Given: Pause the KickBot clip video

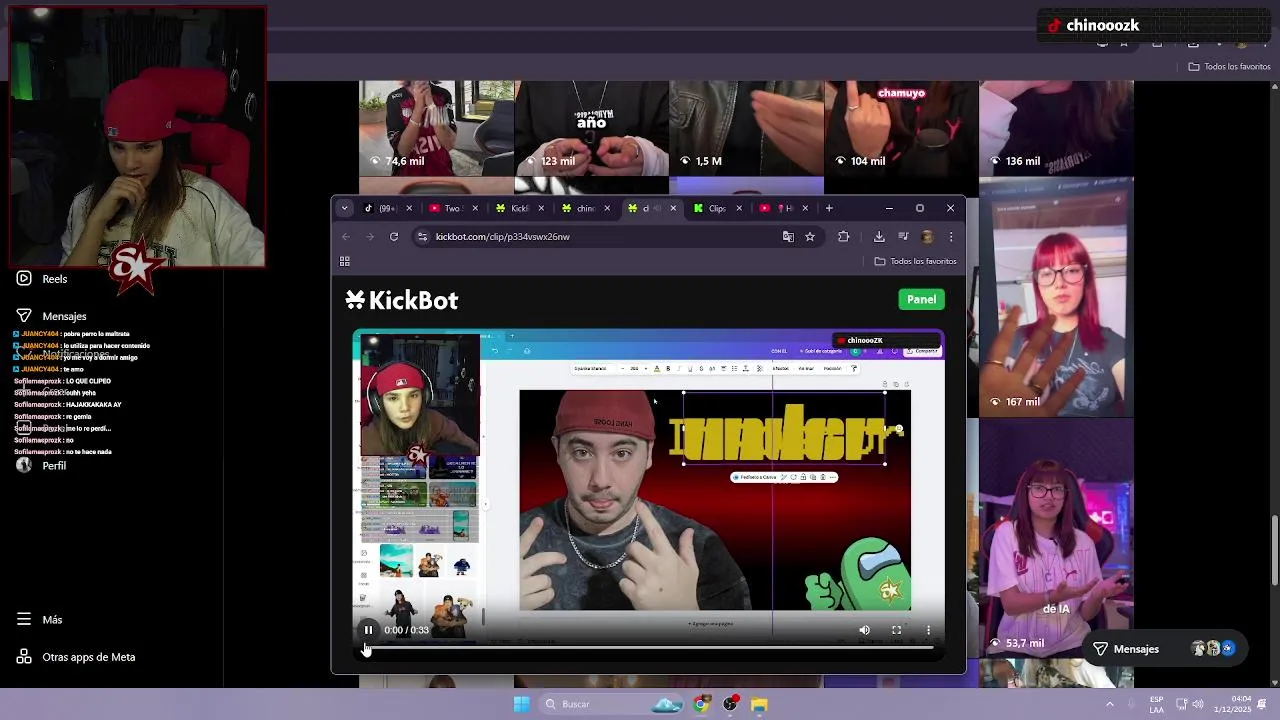Looking at the screenshot, I should tap(368, 630).
